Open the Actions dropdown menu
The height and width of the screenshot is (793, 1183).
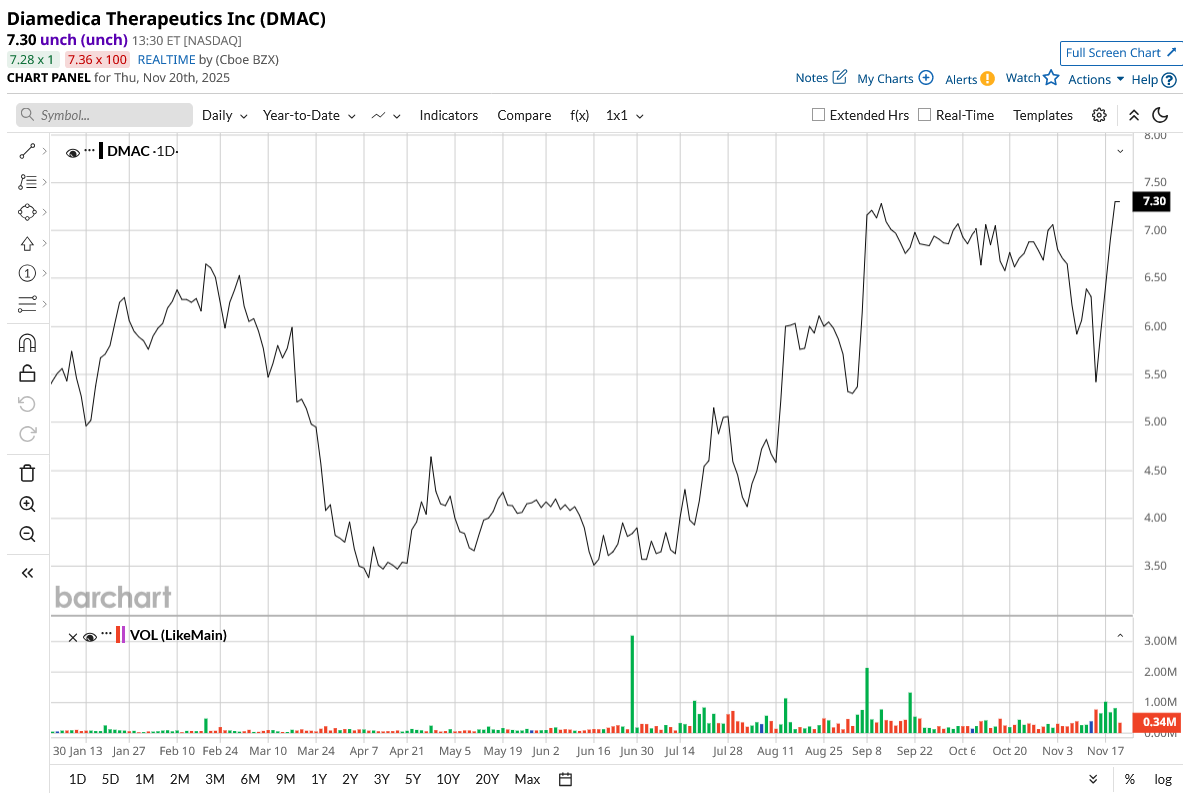tap(1096, 79)
